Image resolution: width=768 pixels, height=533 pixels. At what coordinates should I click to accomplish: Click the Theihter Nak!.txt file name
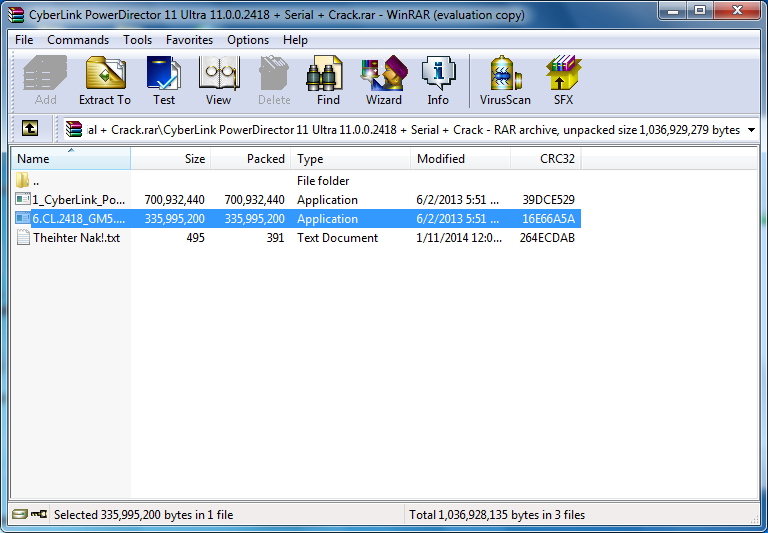coord(76,238)
